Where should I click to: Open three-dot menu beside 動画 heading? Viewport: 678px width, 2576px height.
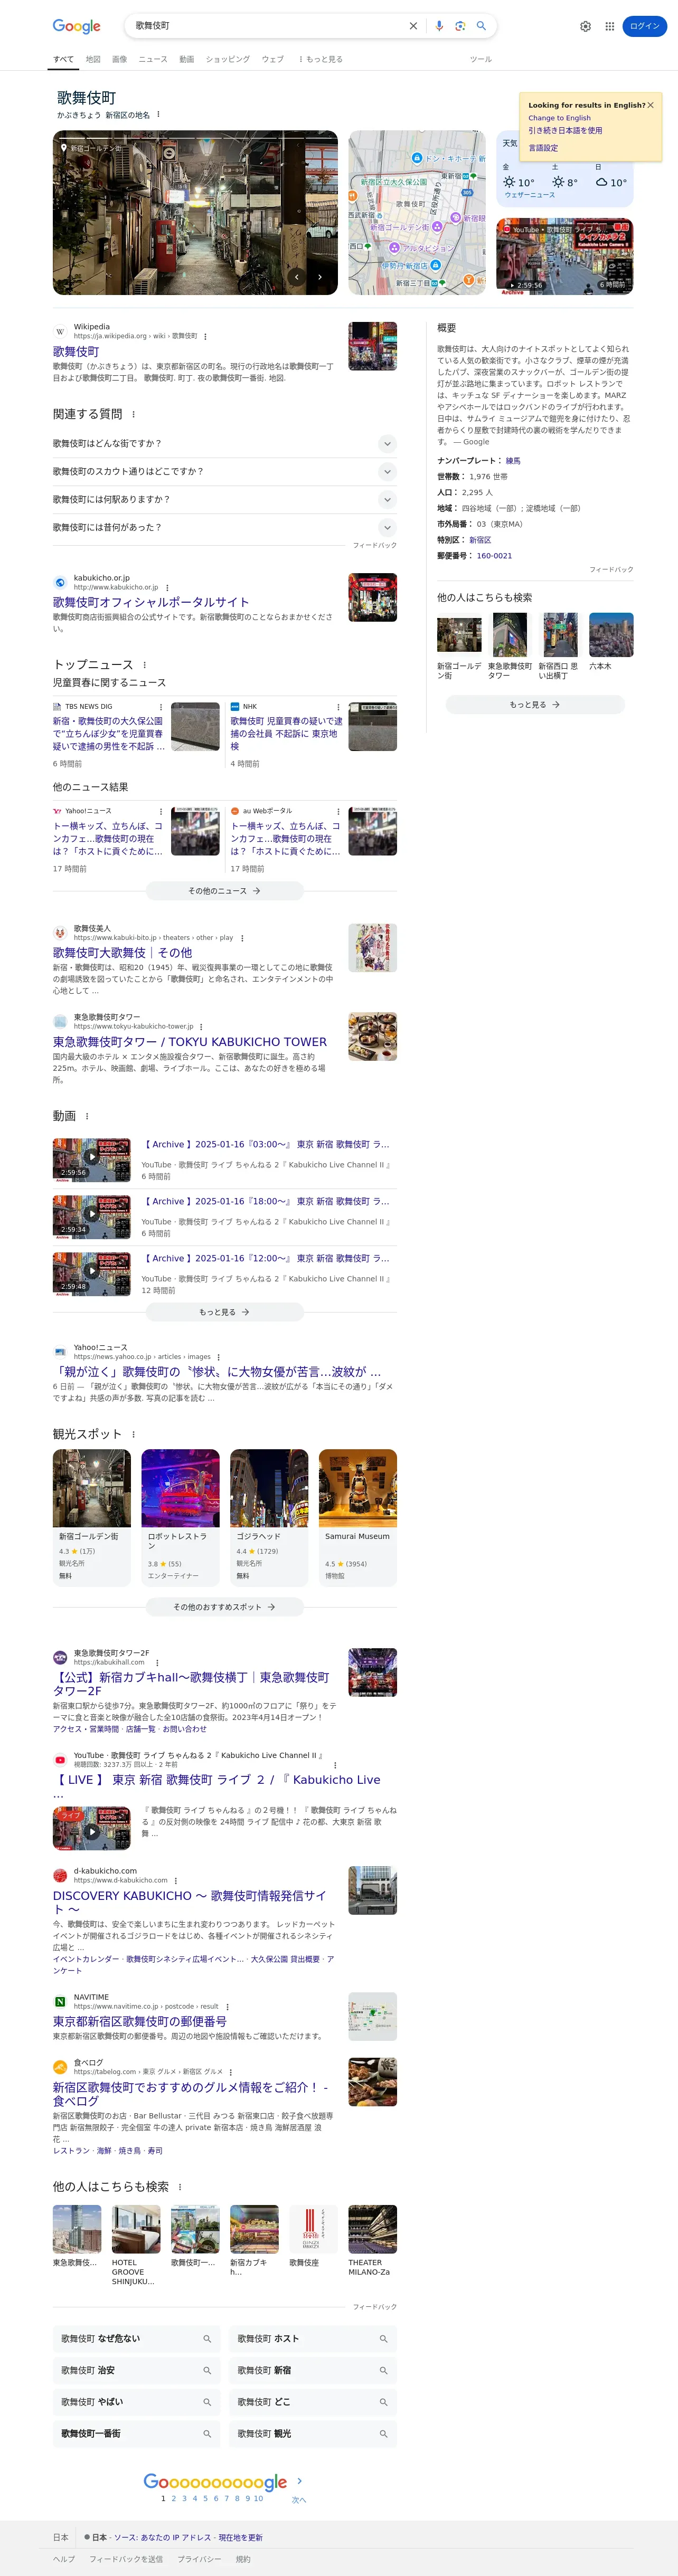86,1116
